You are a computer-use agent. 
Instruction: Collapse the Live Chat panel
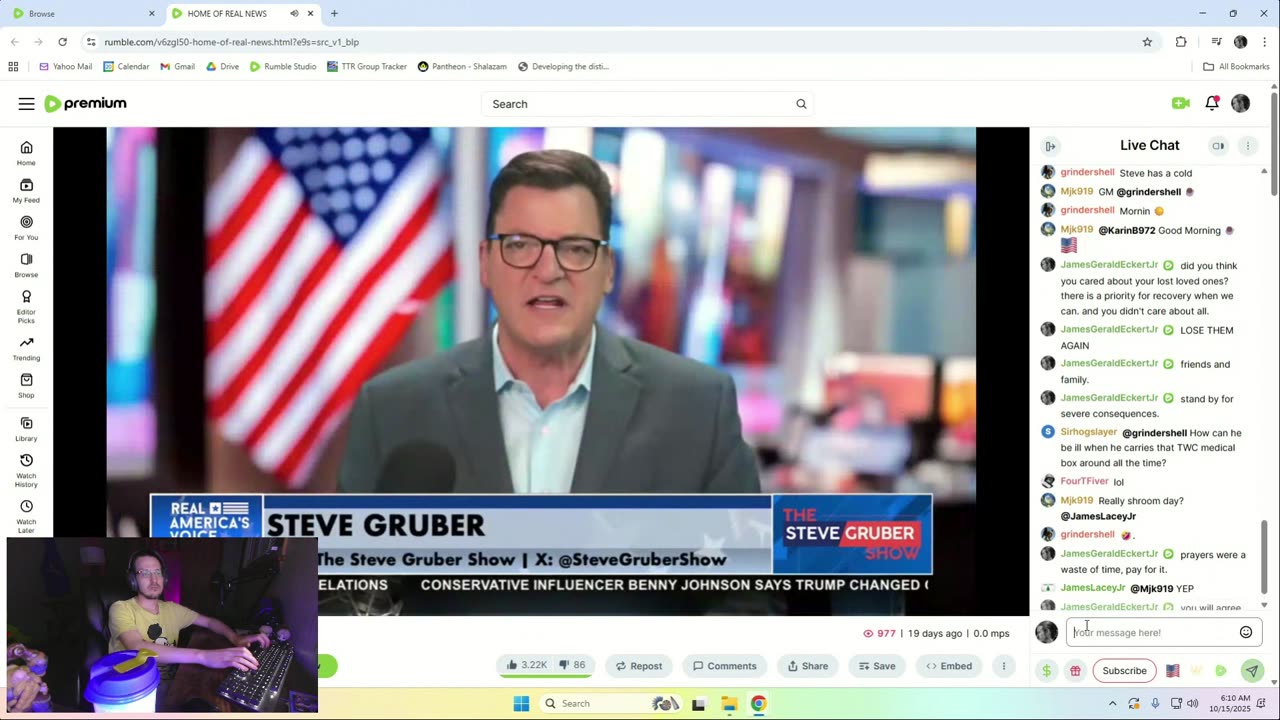click(x=1050, y=146)
